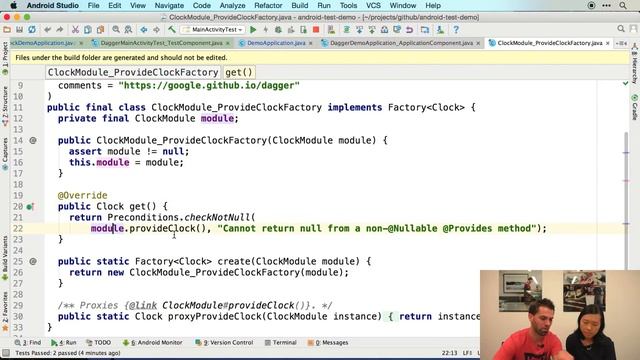
Task: Open the Analyze menu
Action: point(232,6)
